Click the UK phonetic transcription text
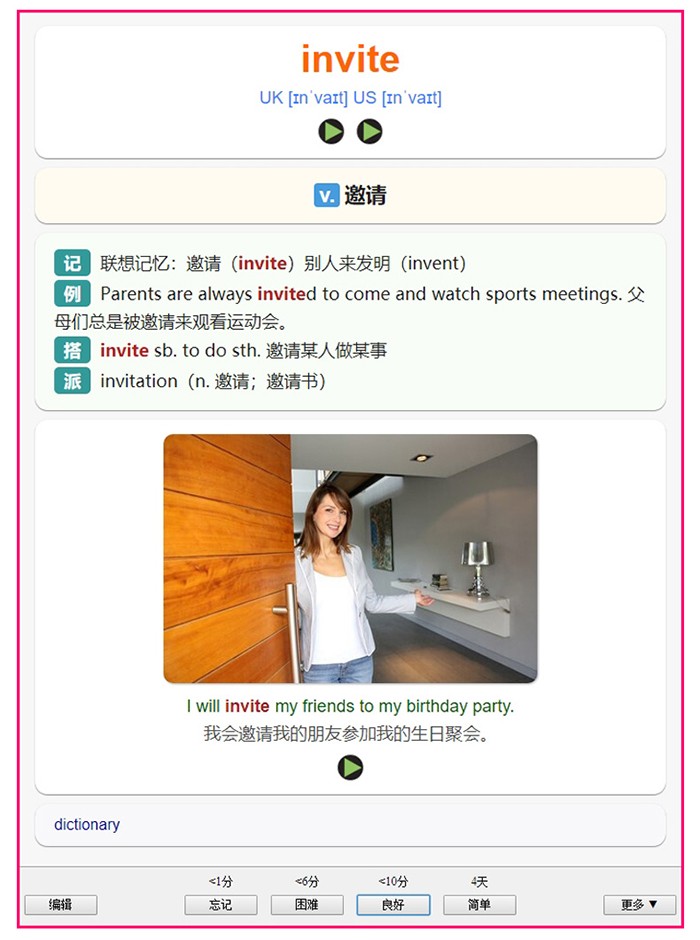Viewport: 700px width, 940px height. (x=303, y=98)
